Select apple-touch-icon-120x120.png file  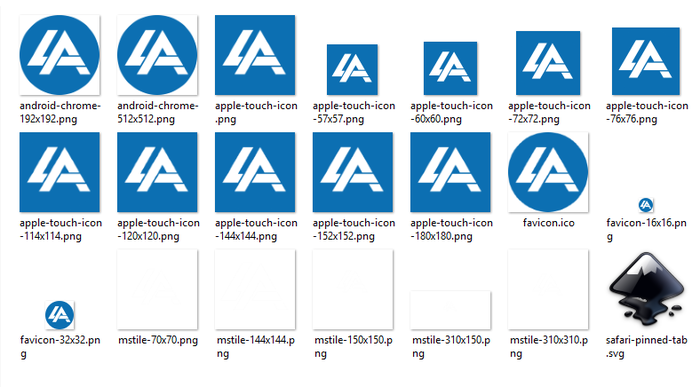(x=157, y=172)
